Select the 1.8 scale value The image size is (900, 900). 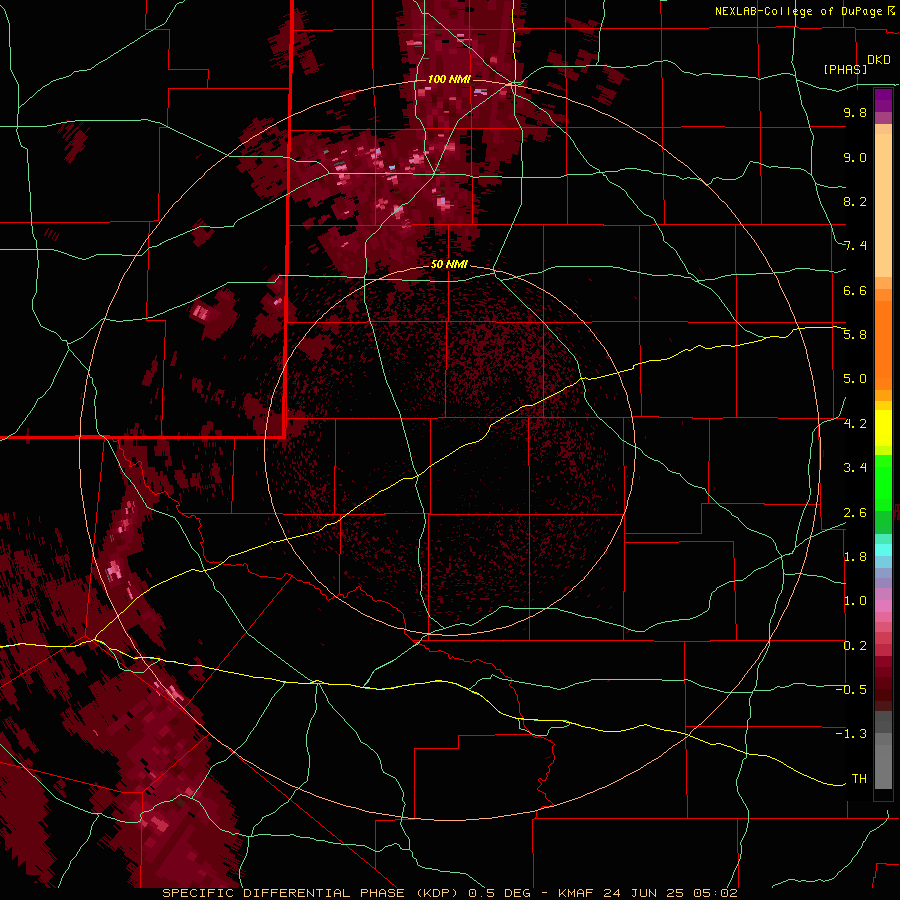pos(855,557)
